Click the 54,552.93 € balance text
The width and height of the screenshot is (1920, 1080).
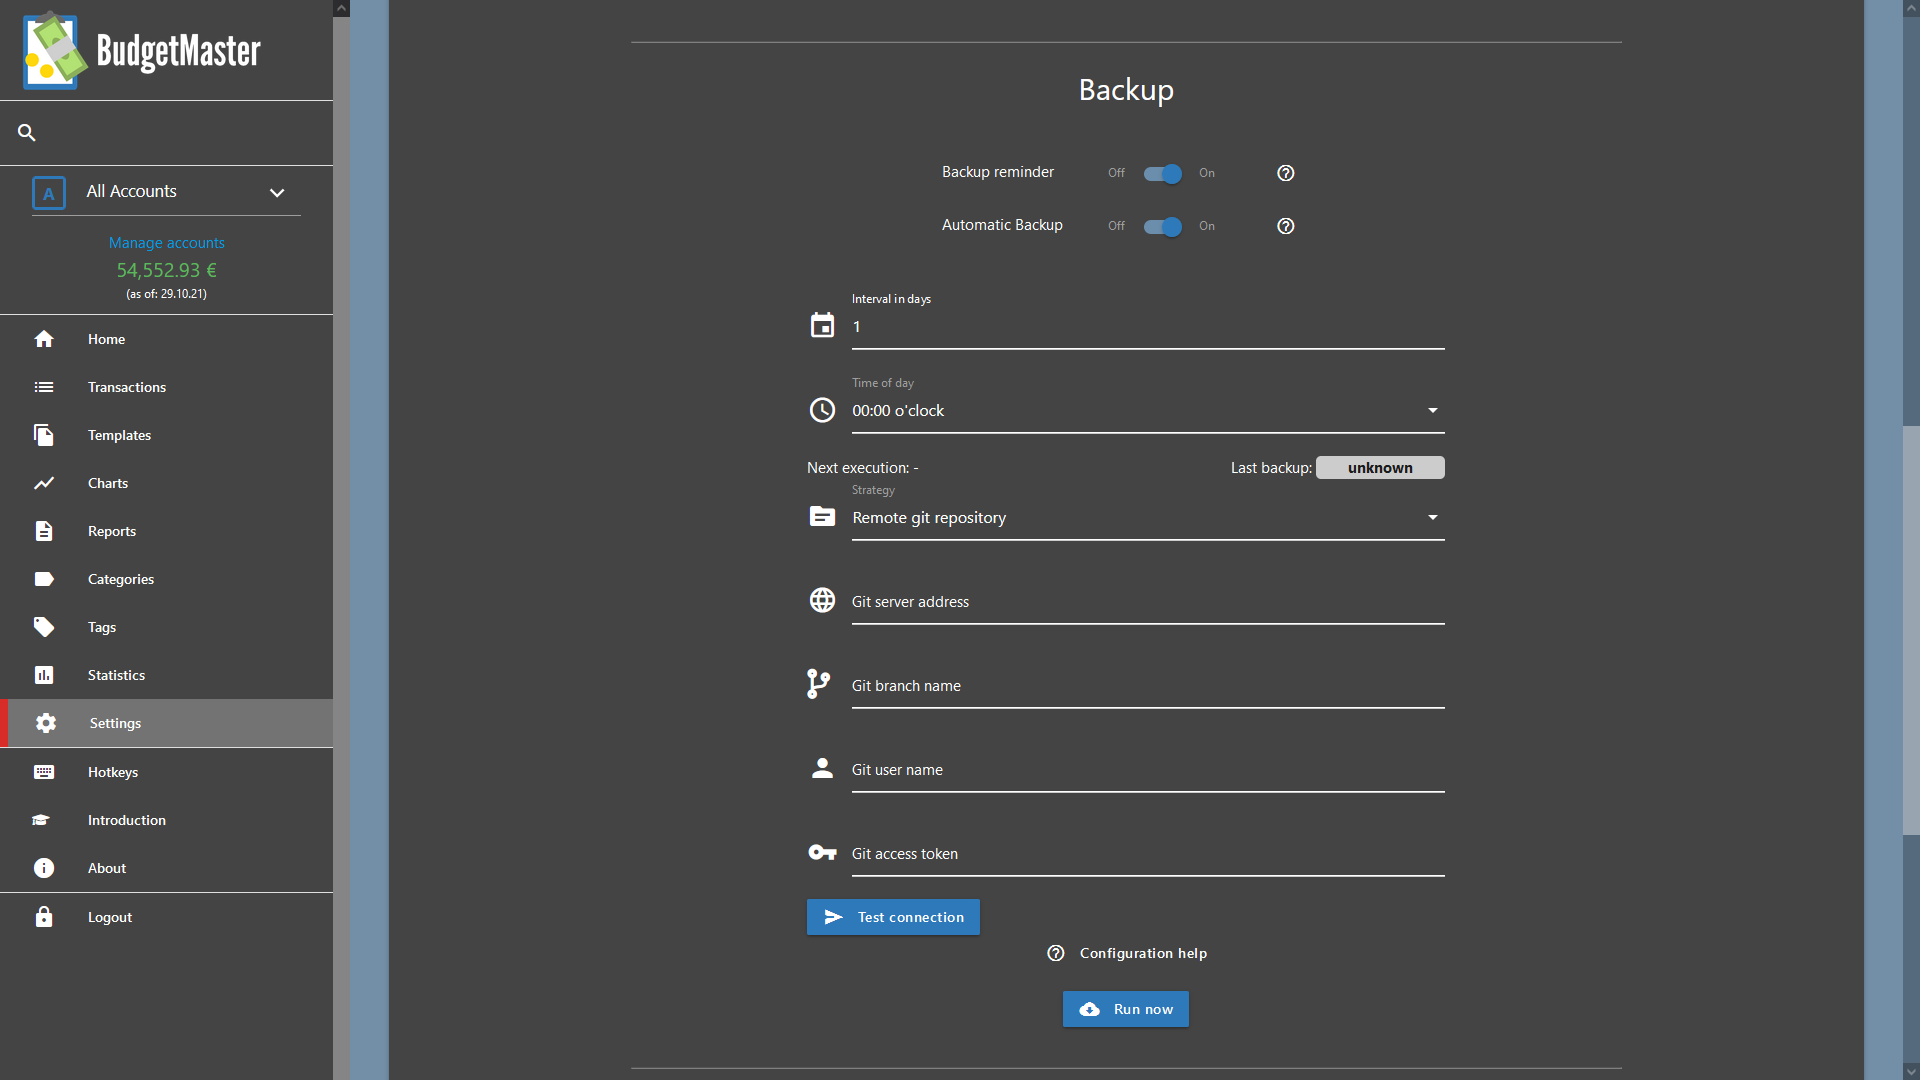point(166,270)
